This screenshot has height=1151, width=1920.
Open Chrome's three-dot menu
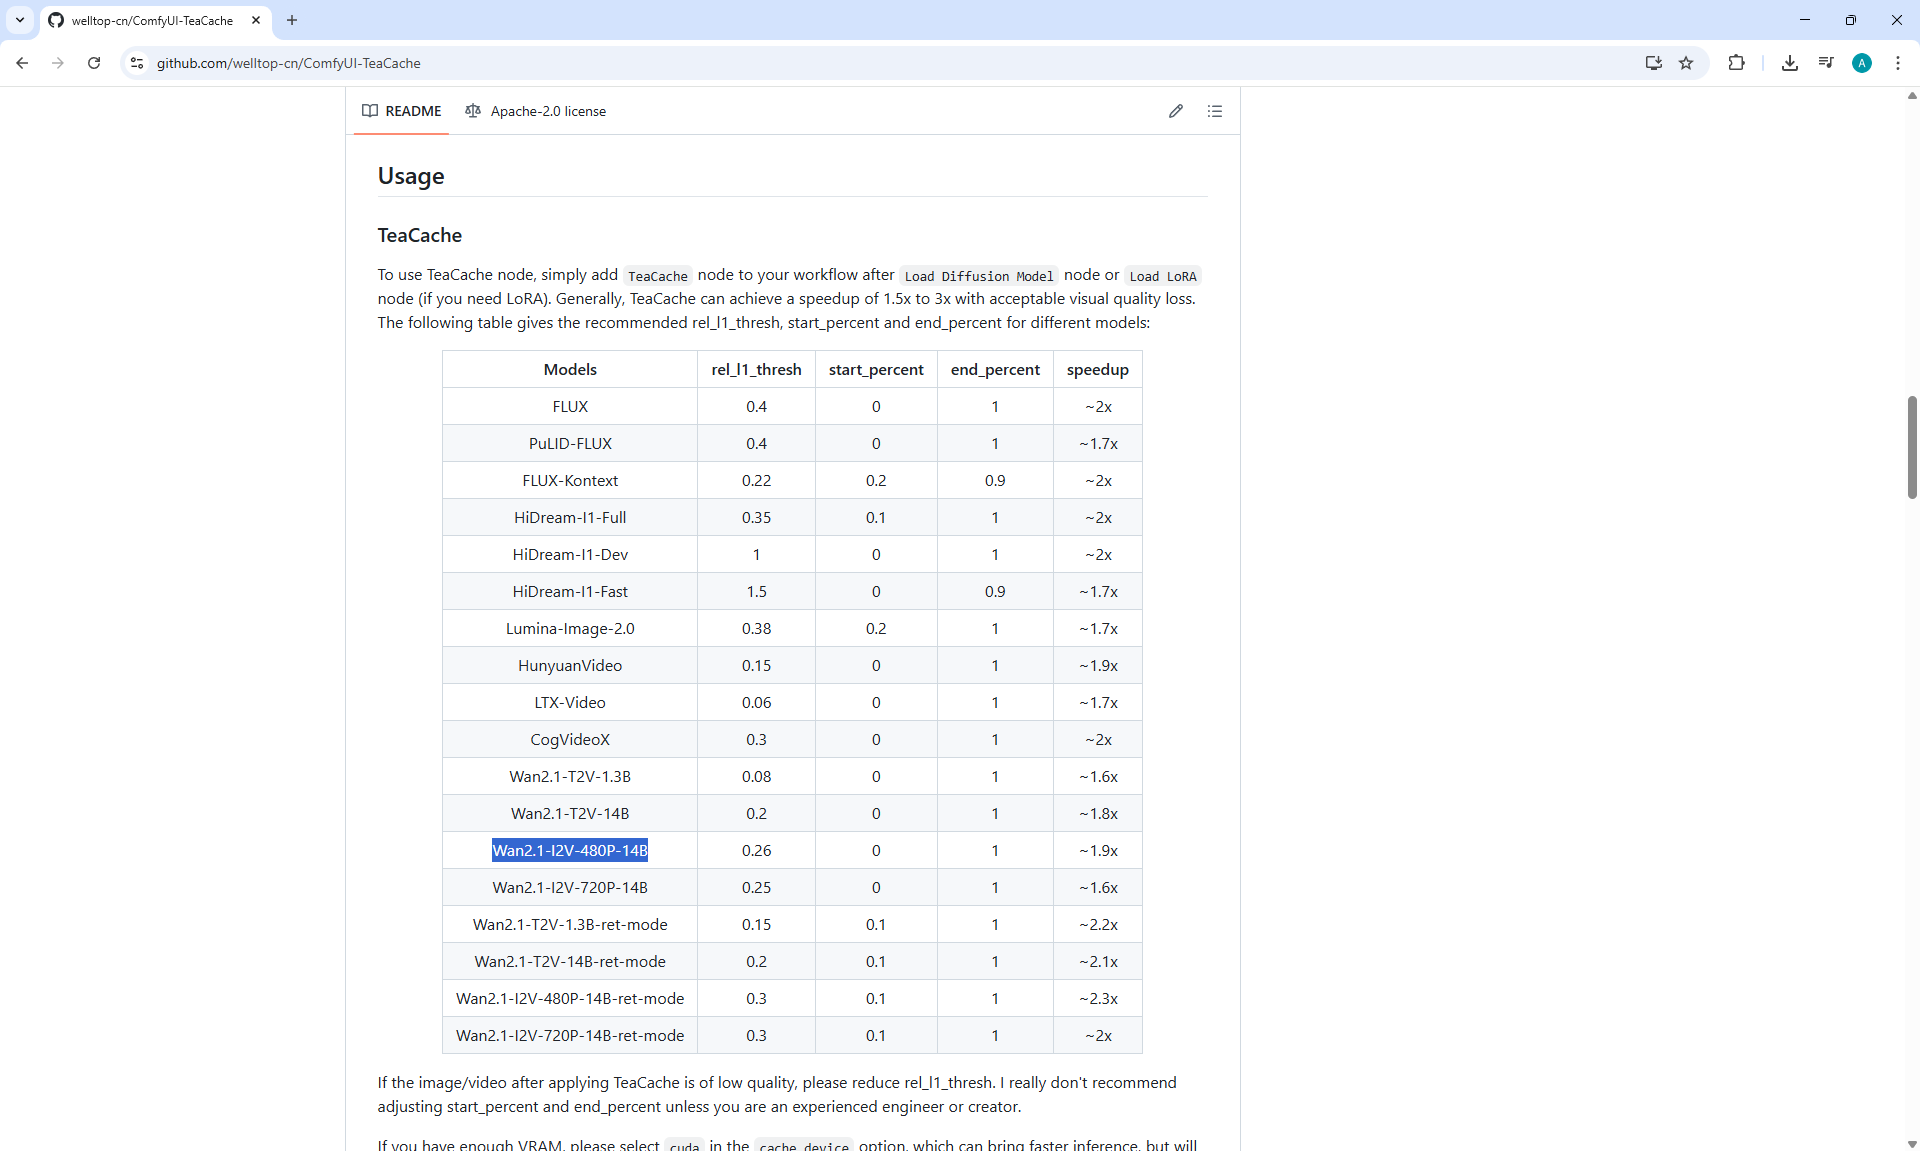pyautogui.click(x=1897, y=63)
